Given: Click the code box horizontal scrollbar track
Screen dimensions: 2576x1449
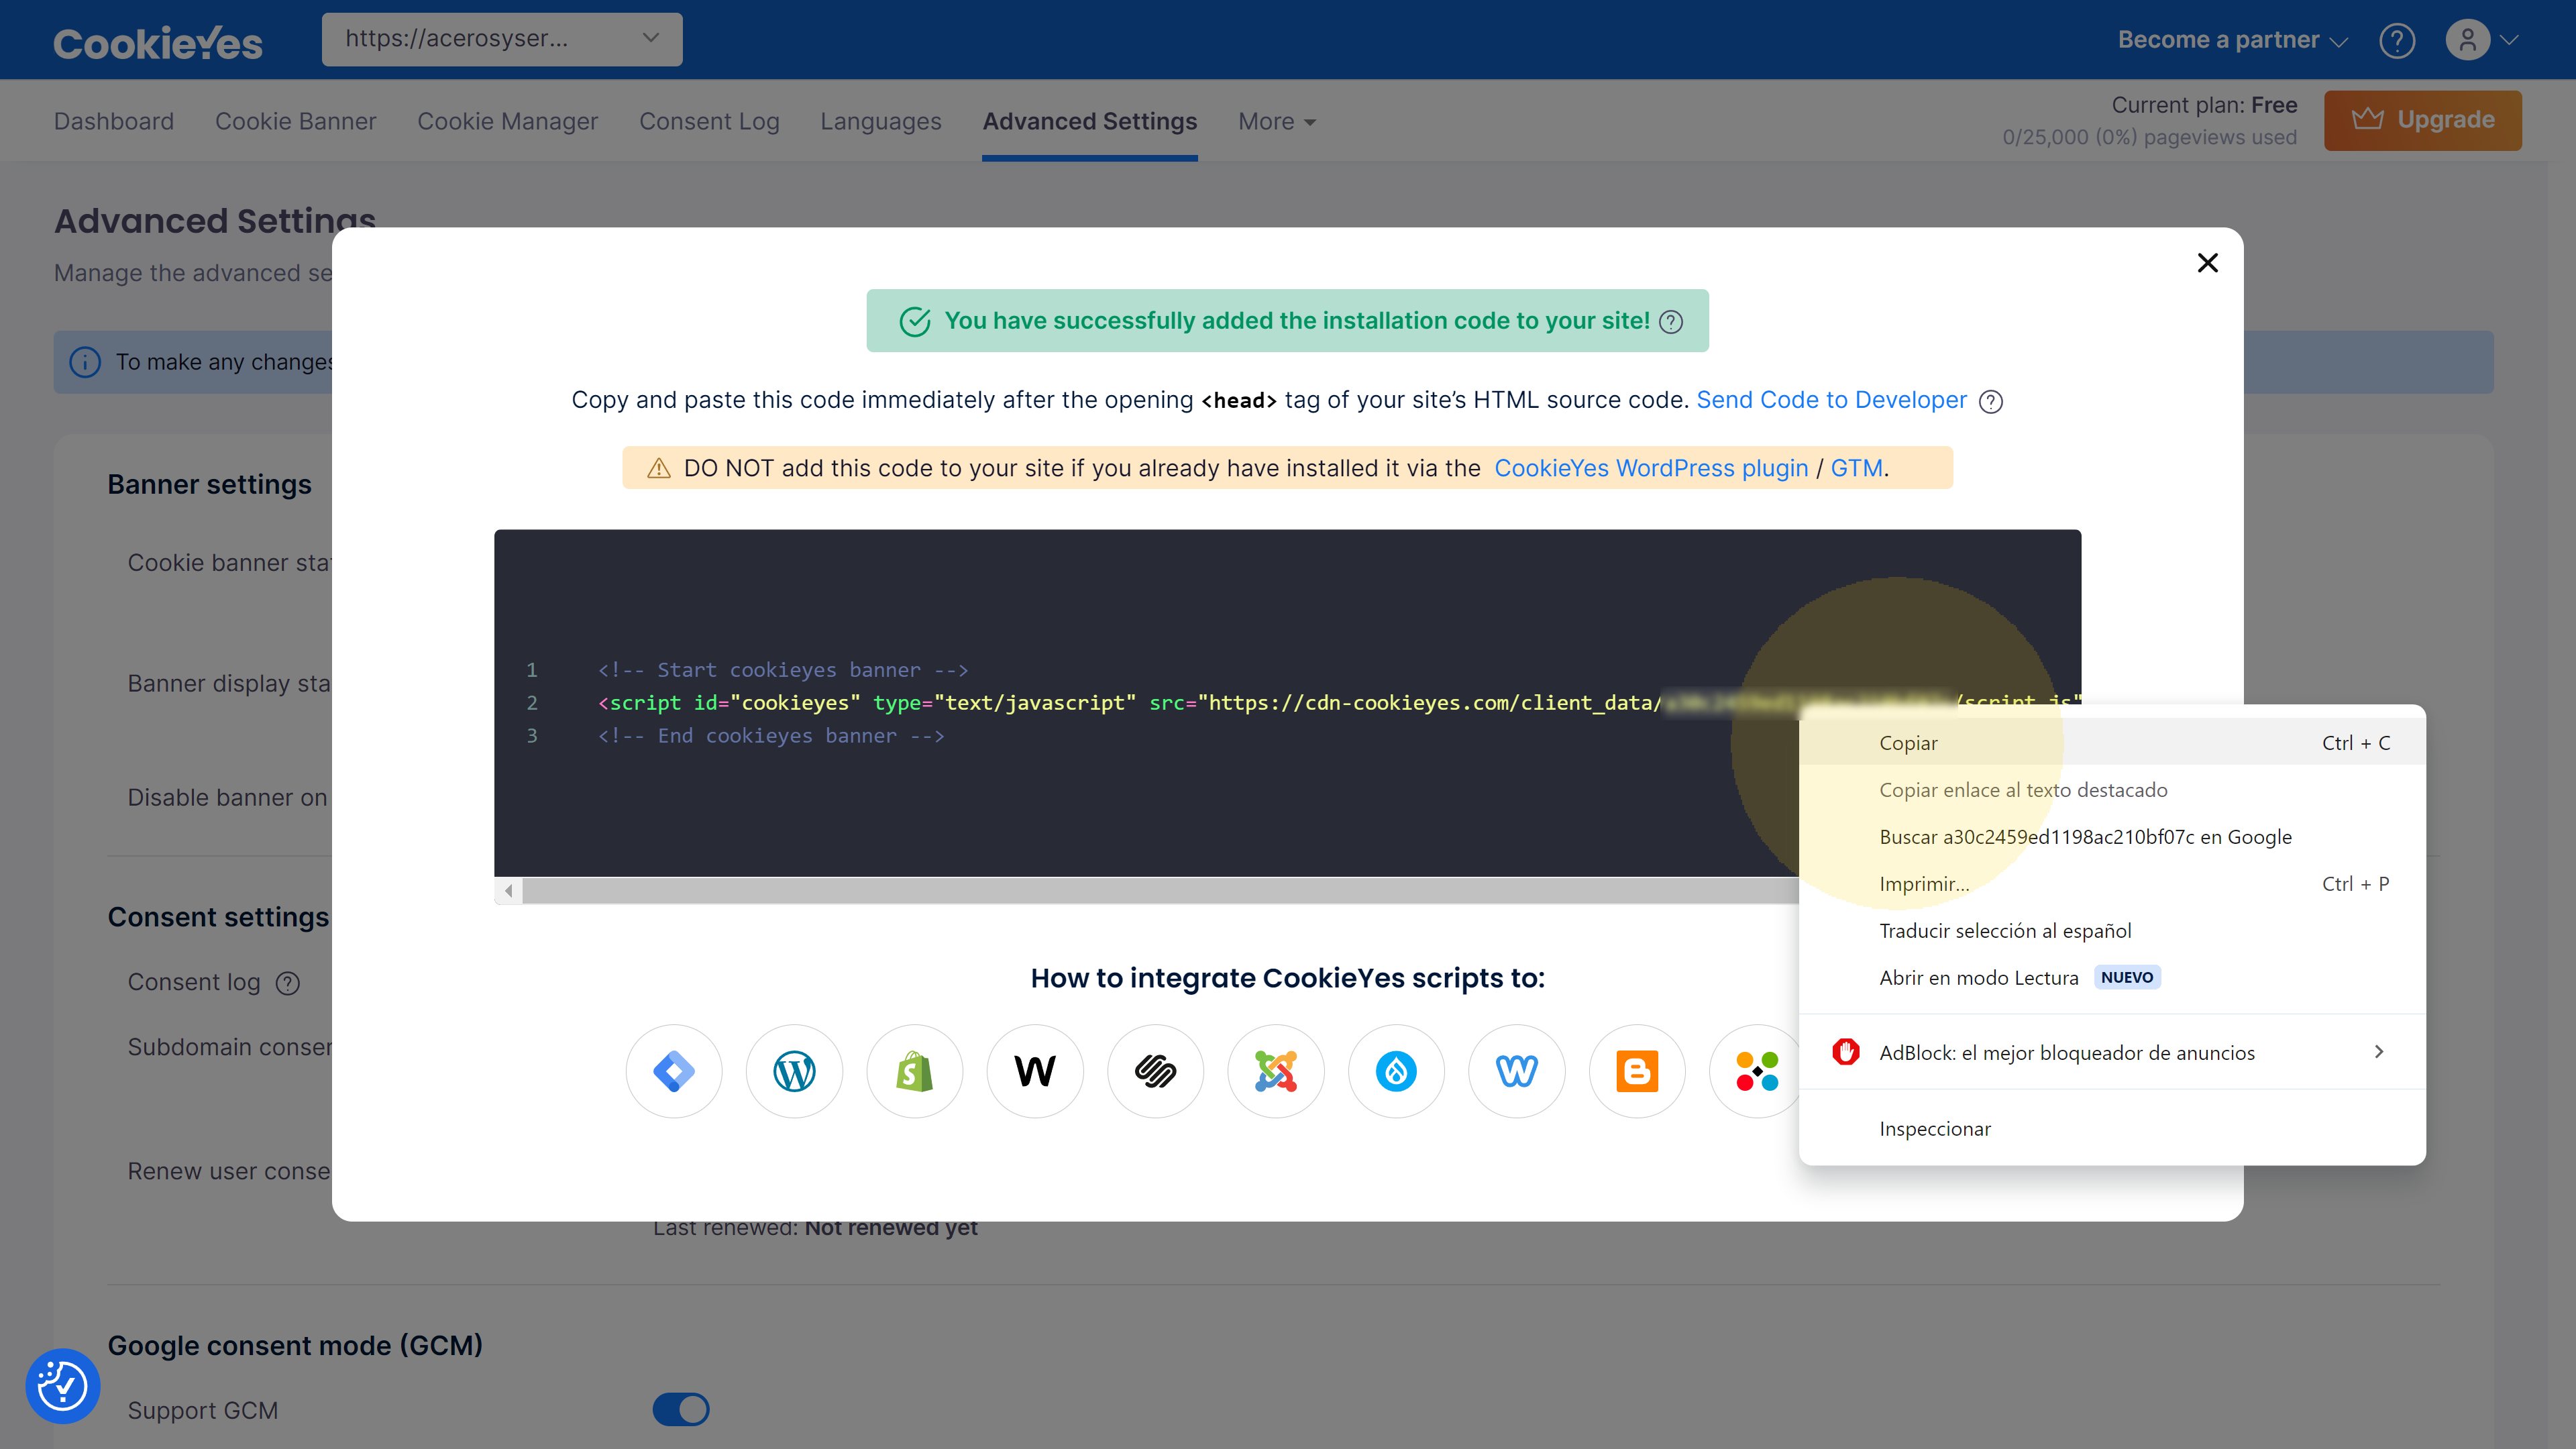Looking at the screenshot, I should (x=1160, y=891).
